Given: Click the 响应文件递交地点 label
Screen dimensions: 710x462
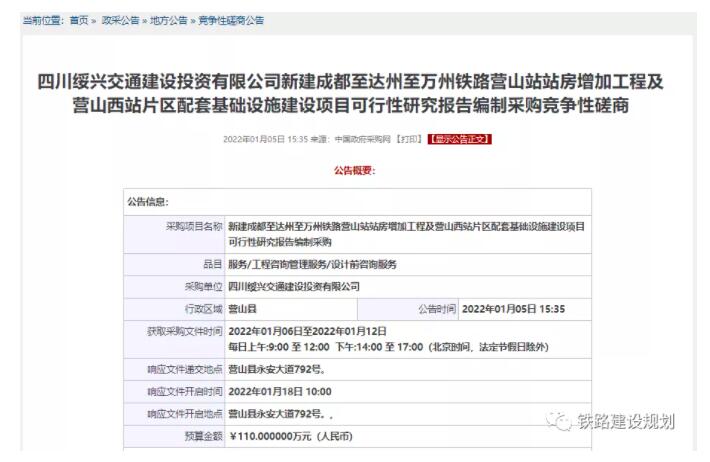Looking at the screenshot, I should point(185,370).
